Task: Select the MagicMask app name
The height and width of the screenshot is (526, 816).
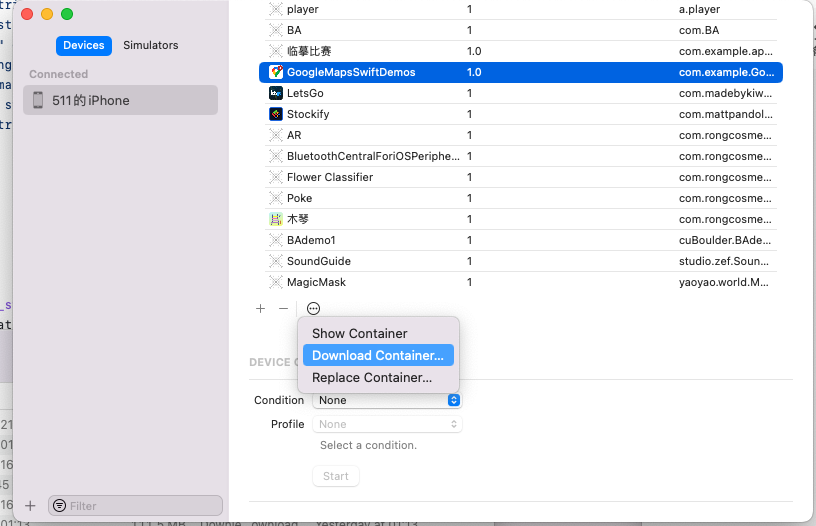Action: click(x=316, y=282)
